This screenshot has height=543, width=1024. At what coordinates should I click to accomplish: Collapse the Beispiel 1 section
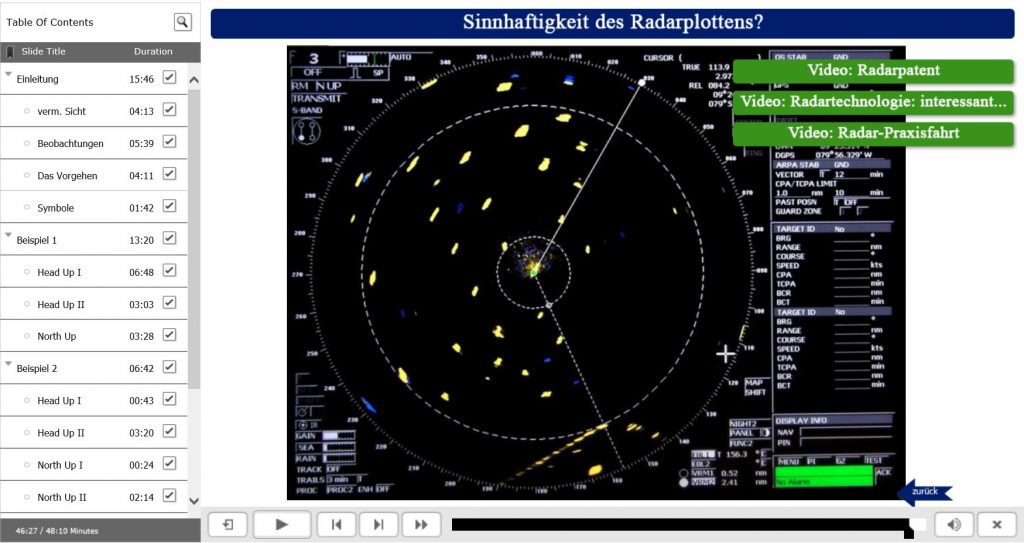[9, 237]
